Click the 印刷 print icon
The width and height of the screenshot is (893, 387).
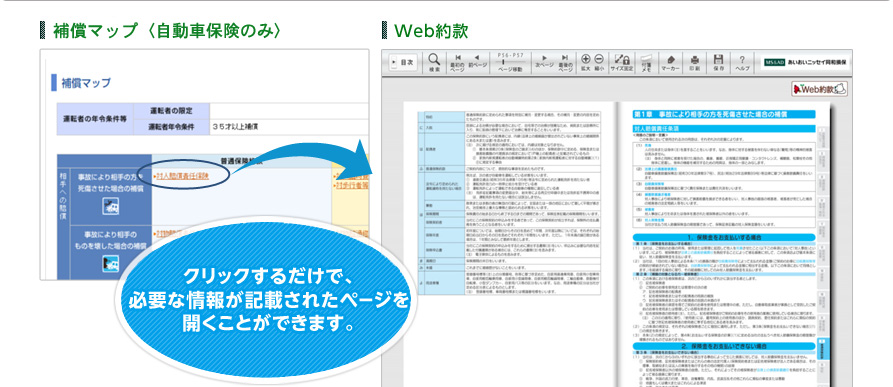coord(695,62)
